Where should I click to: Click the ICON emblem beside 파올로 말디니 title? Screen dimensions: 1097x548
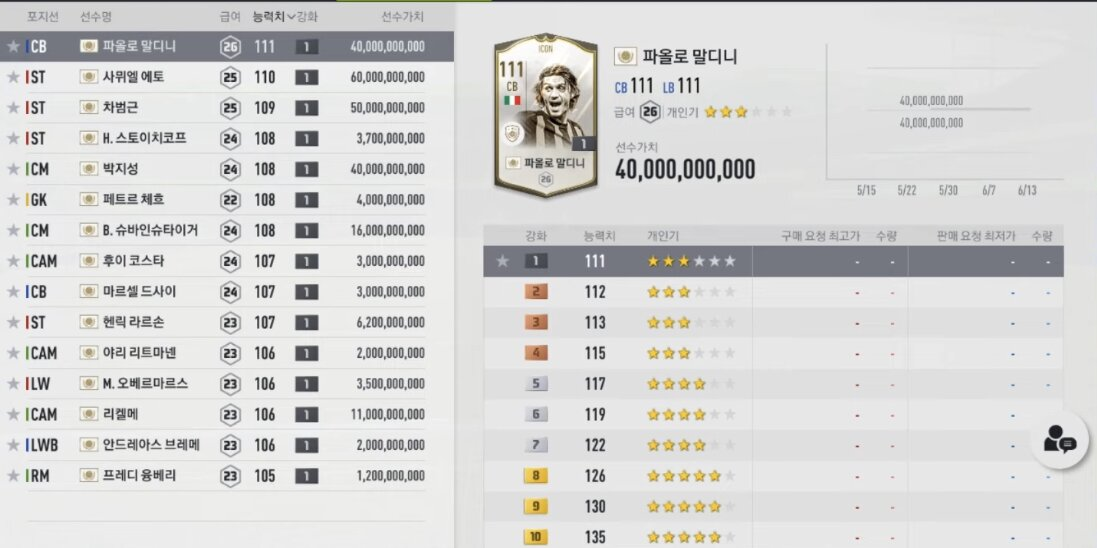click(x=625, y=56)
